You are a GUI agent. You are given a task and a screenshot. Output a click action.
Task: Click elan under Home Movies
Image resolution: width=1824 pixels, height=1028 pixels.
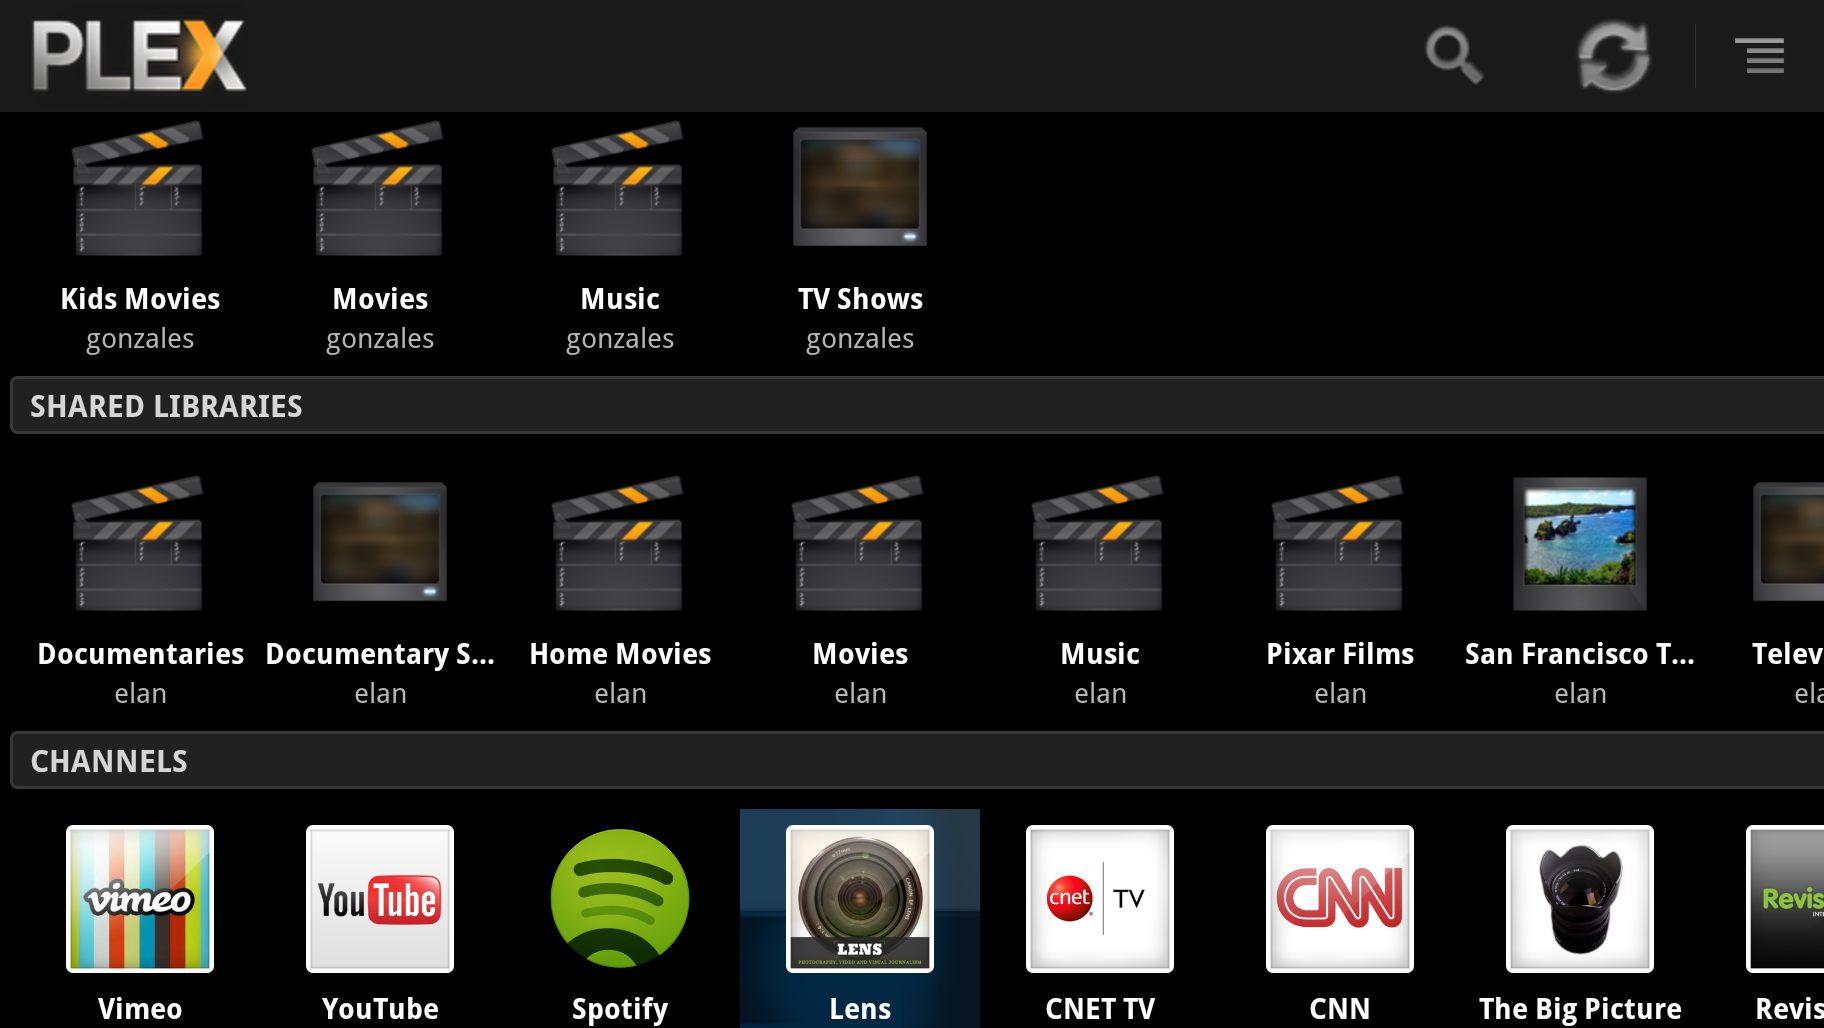tap(620, 694)
